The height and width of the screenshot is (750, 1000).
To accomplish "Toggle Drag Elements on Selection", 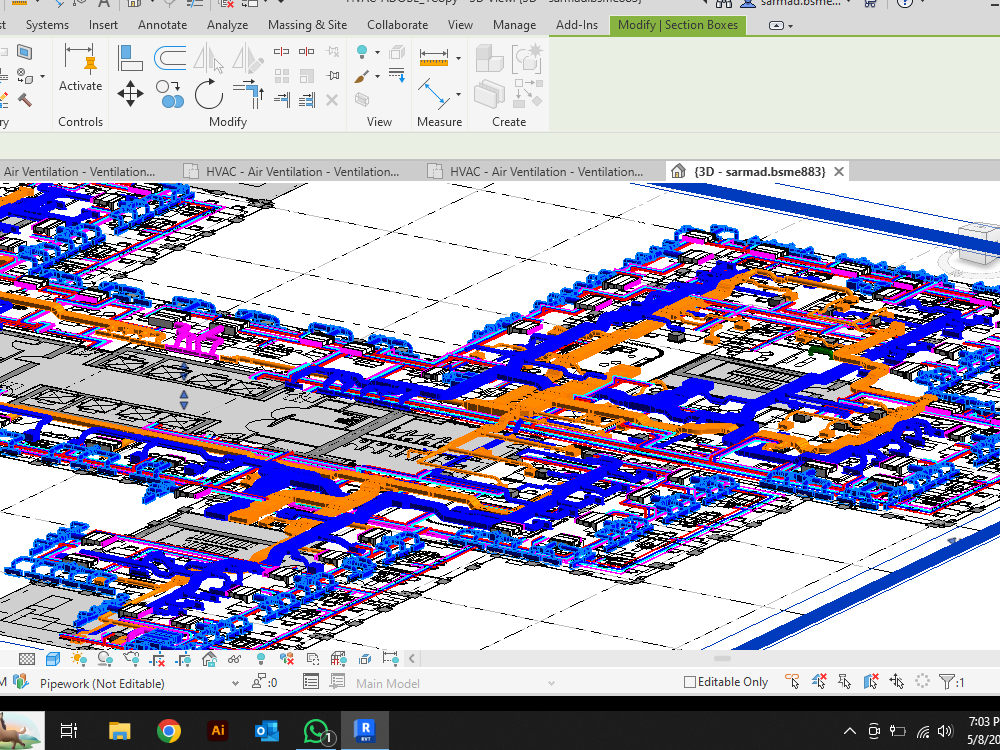I will pyautogui.click(x=897, y=682).
